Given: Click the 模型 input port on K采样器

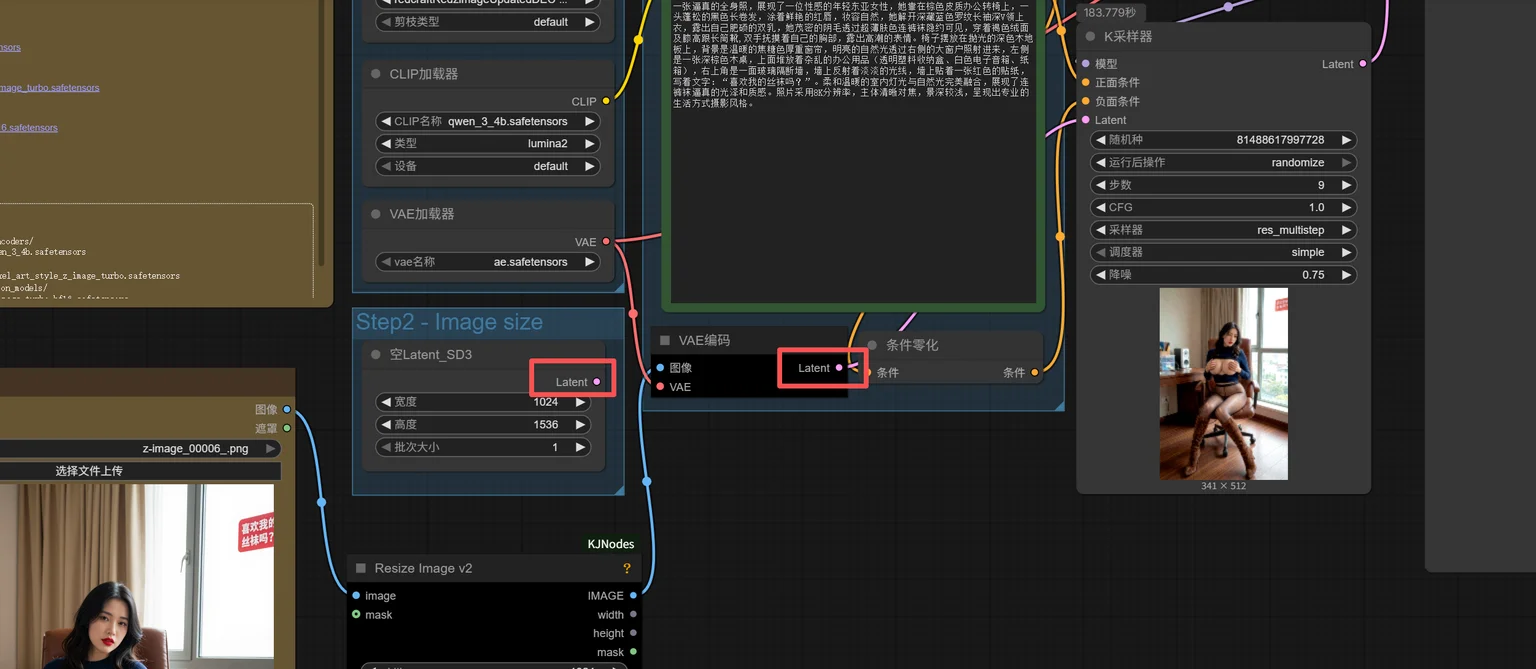Looking at the screenshot, I should [x=1086, y=64].
